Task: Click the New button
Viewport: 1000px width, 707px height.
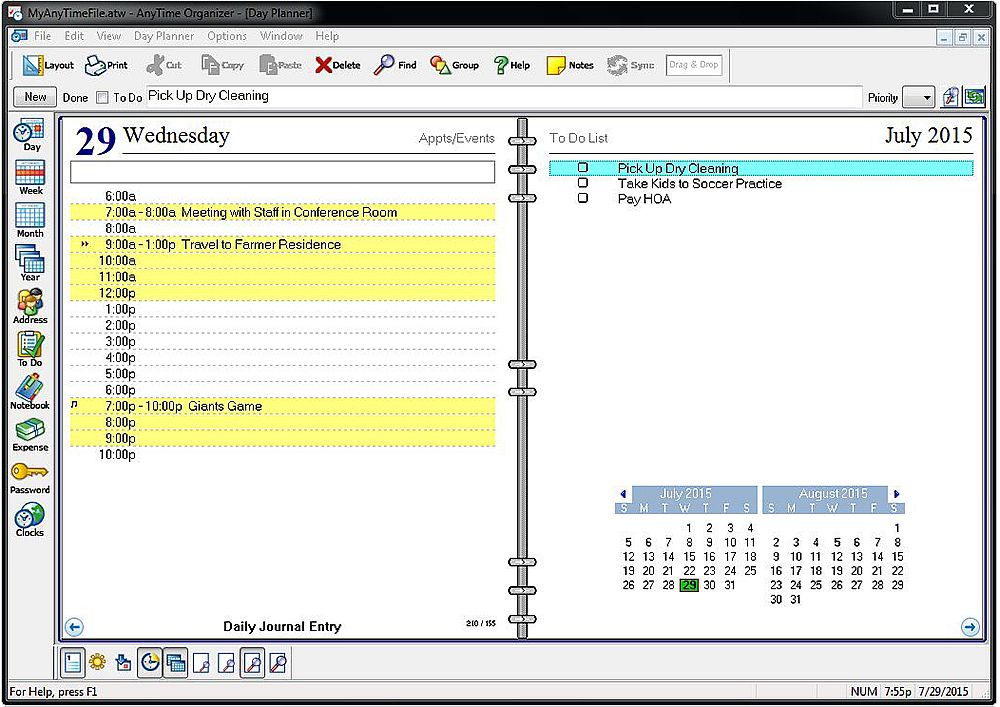Action: click(x=35, y=97)
